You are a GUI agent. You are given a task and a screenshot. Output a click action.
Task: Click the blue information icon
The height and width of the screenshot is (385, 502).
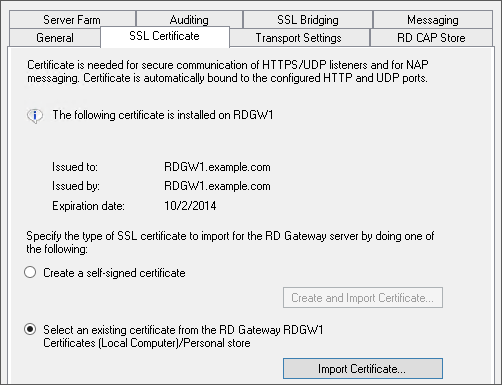tap(35, 116)
